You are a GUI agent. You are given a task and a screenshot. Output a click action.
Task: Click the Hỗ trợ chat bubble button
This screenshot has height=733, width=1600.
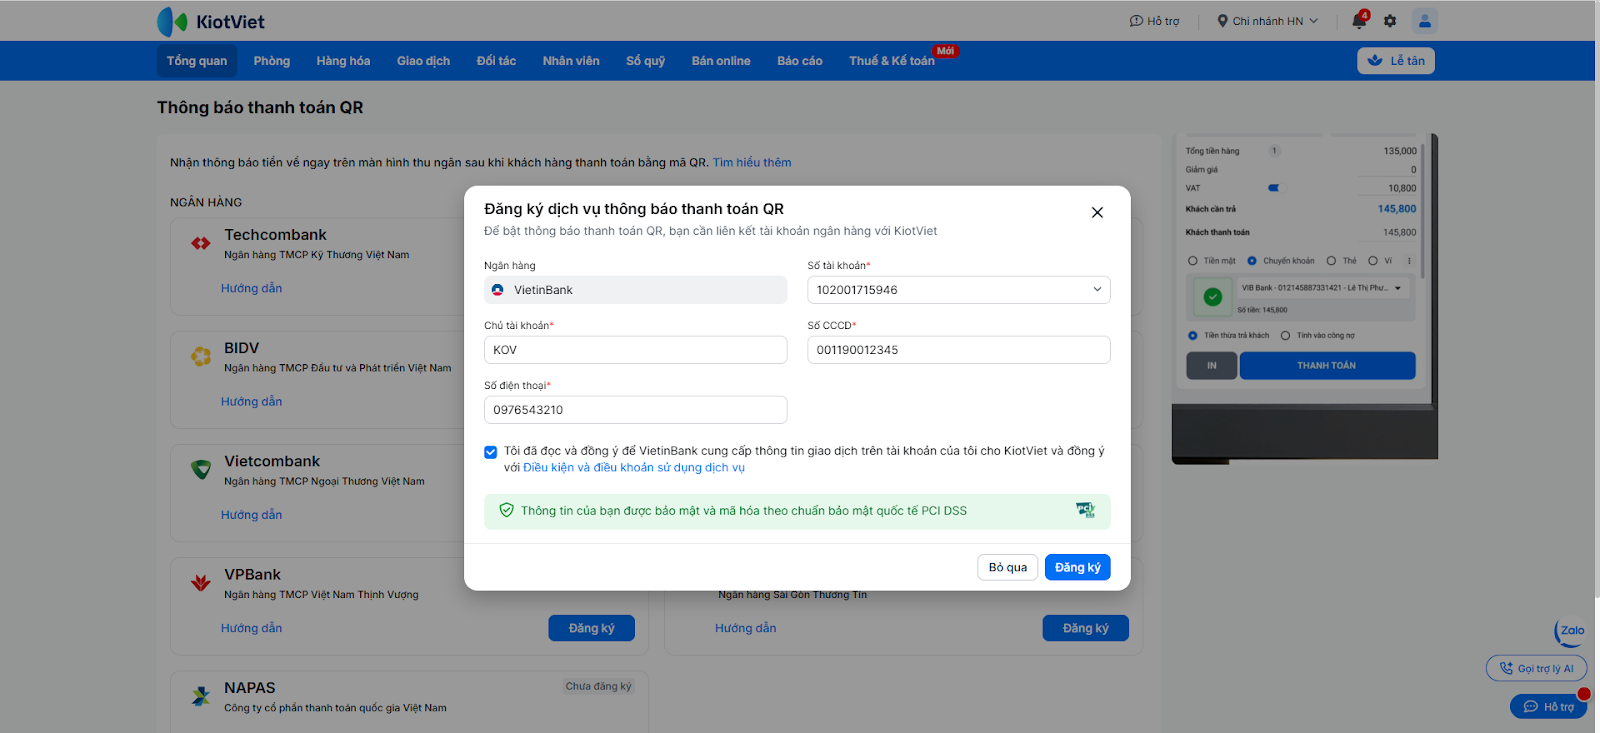[x=1548, y=707]
